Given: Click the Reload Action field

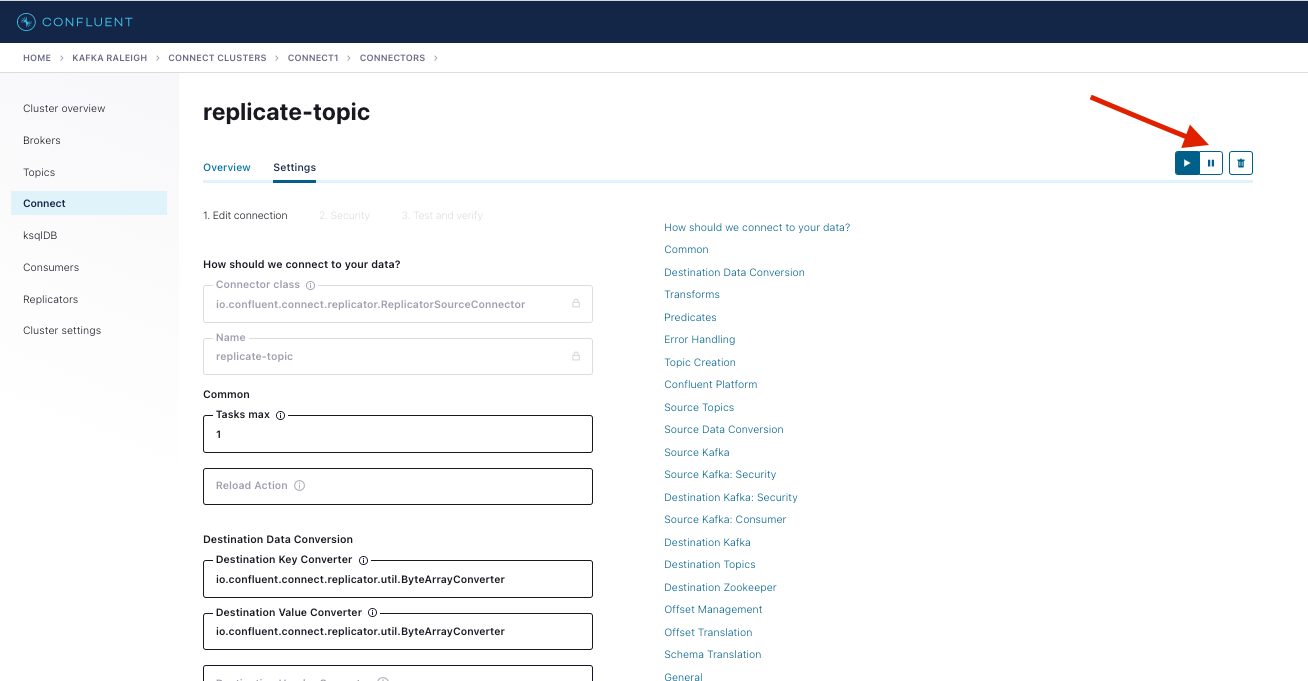Looking at the screenshot, I should [x=398, y=486].
